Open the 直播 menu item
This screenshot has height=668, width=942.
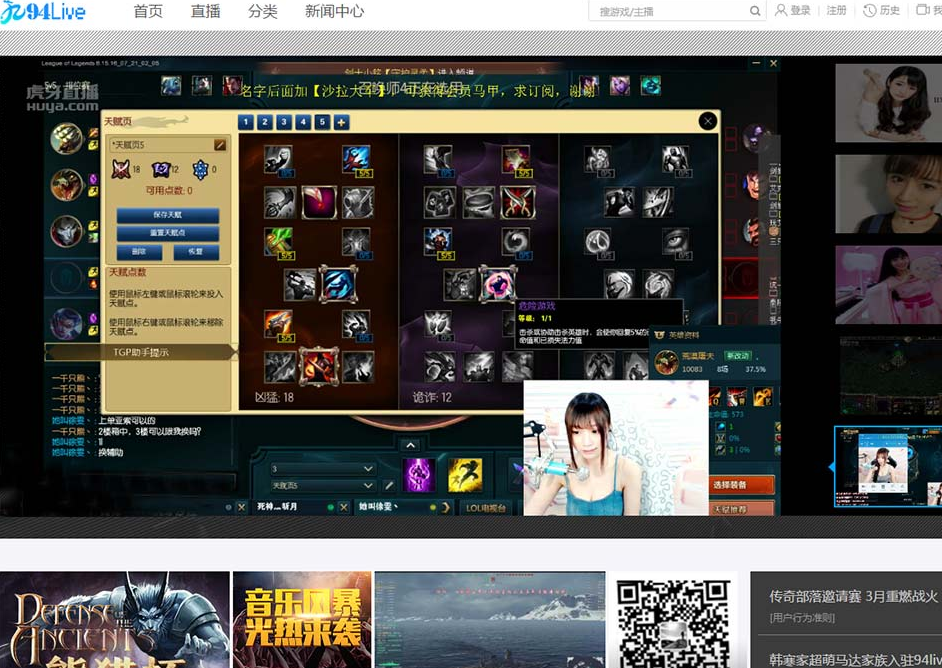pyautogui.click(x=206, y=12)
